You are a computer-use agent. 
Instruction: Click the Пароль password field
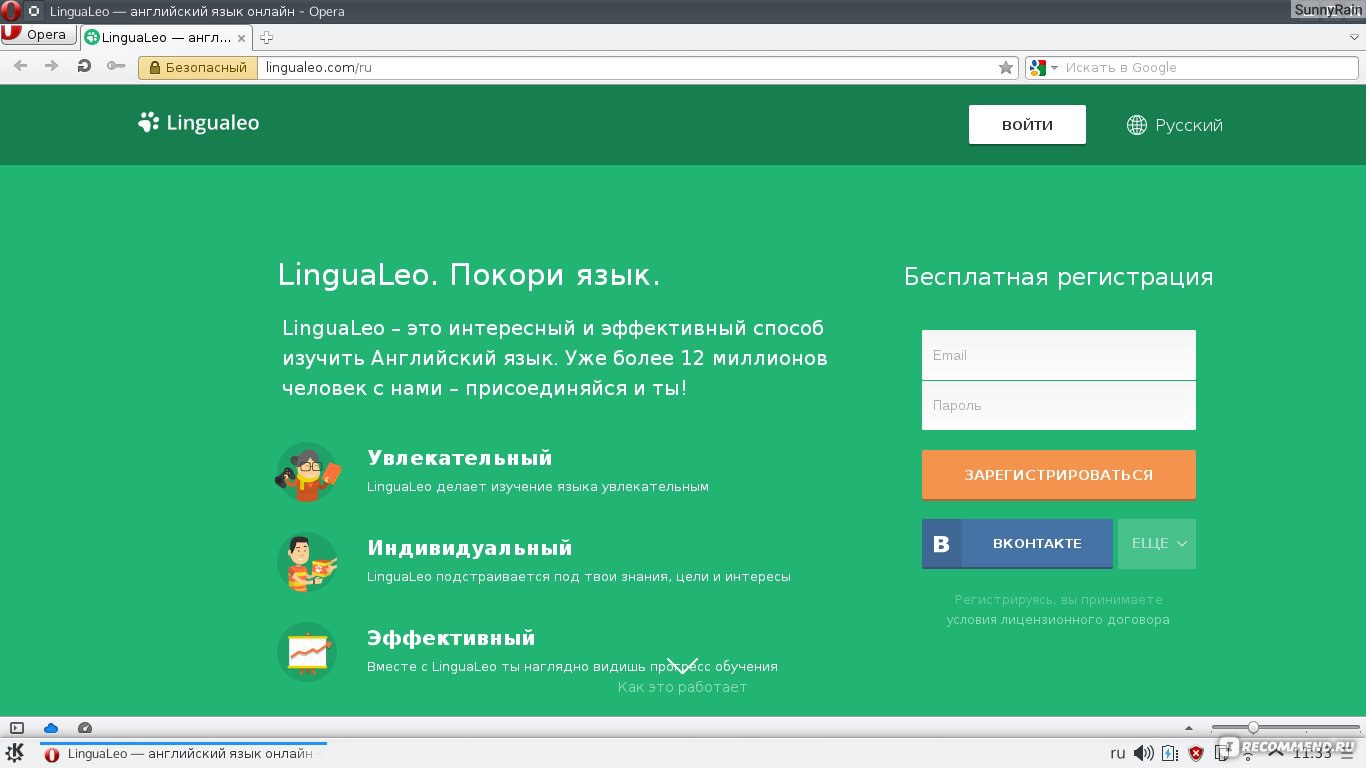(x=1059, y=405)
